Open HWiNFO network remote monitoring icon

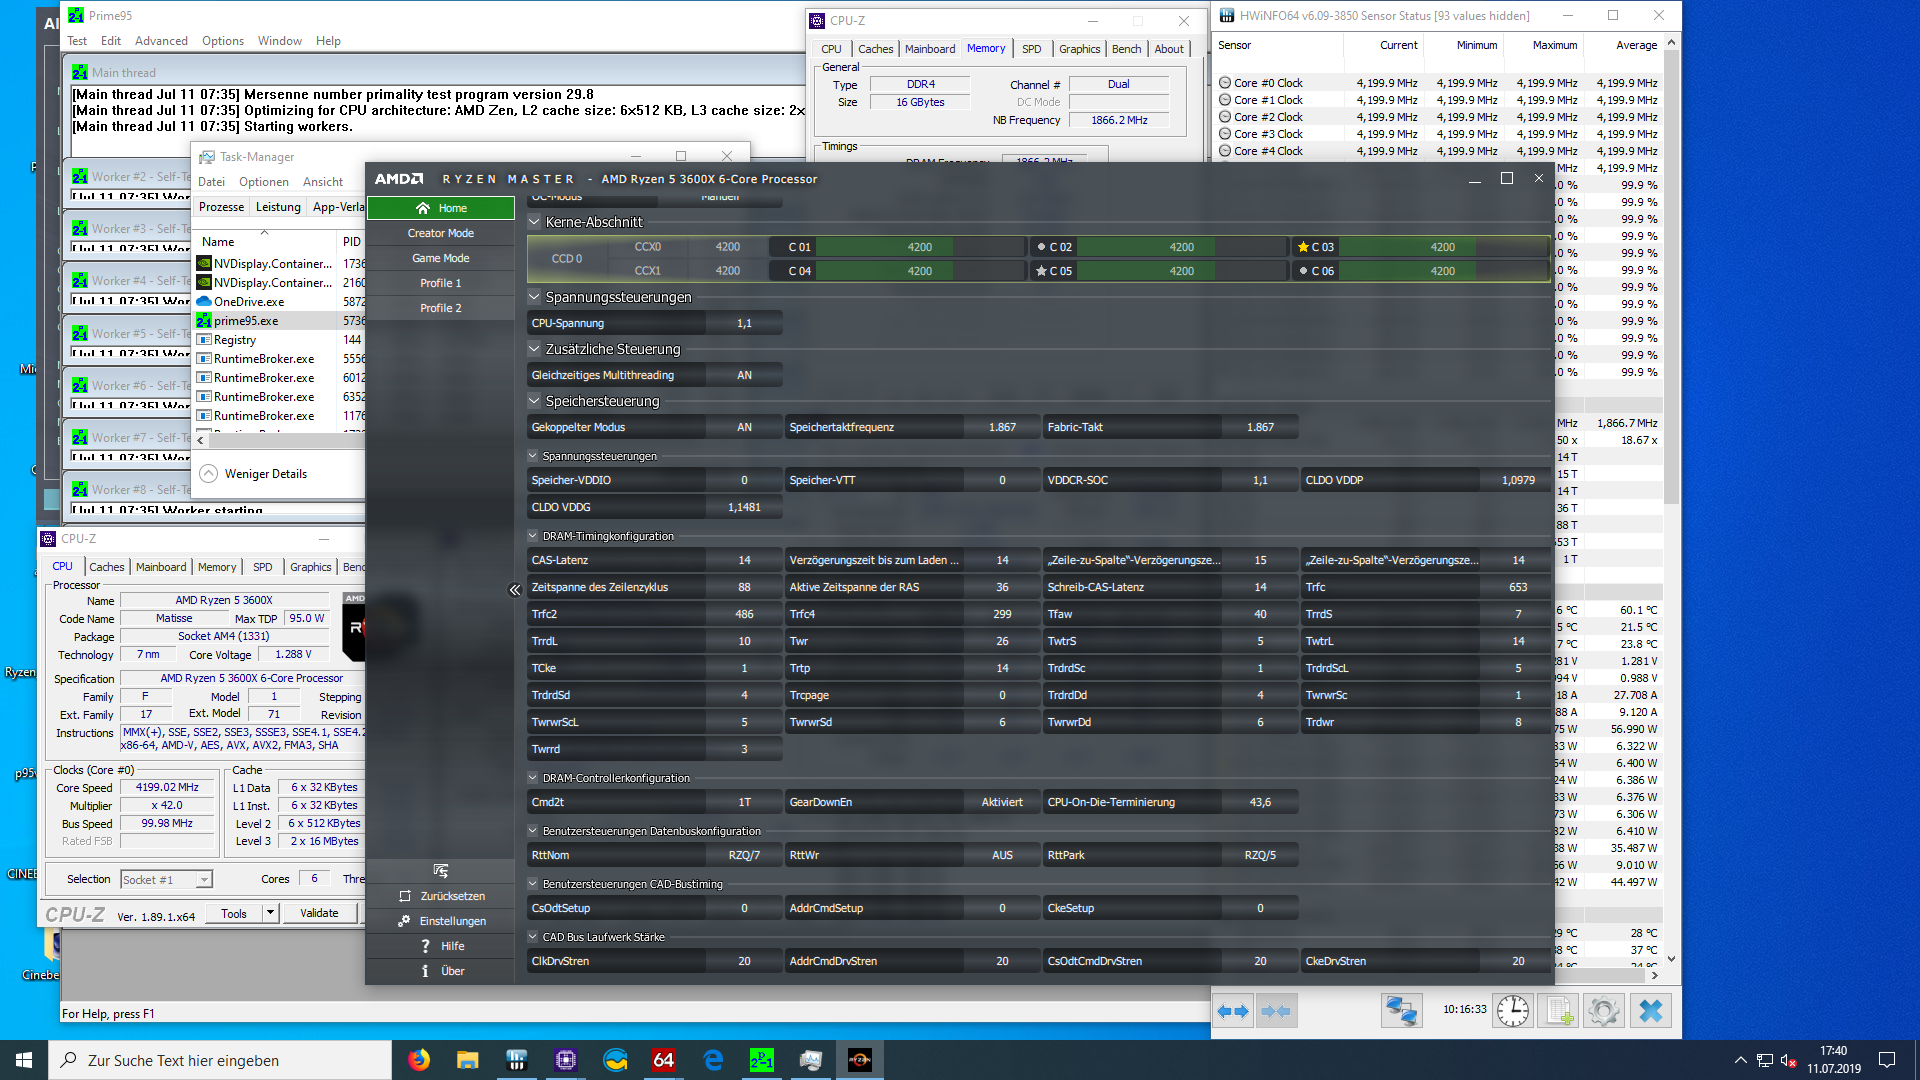point(1401,1011)
